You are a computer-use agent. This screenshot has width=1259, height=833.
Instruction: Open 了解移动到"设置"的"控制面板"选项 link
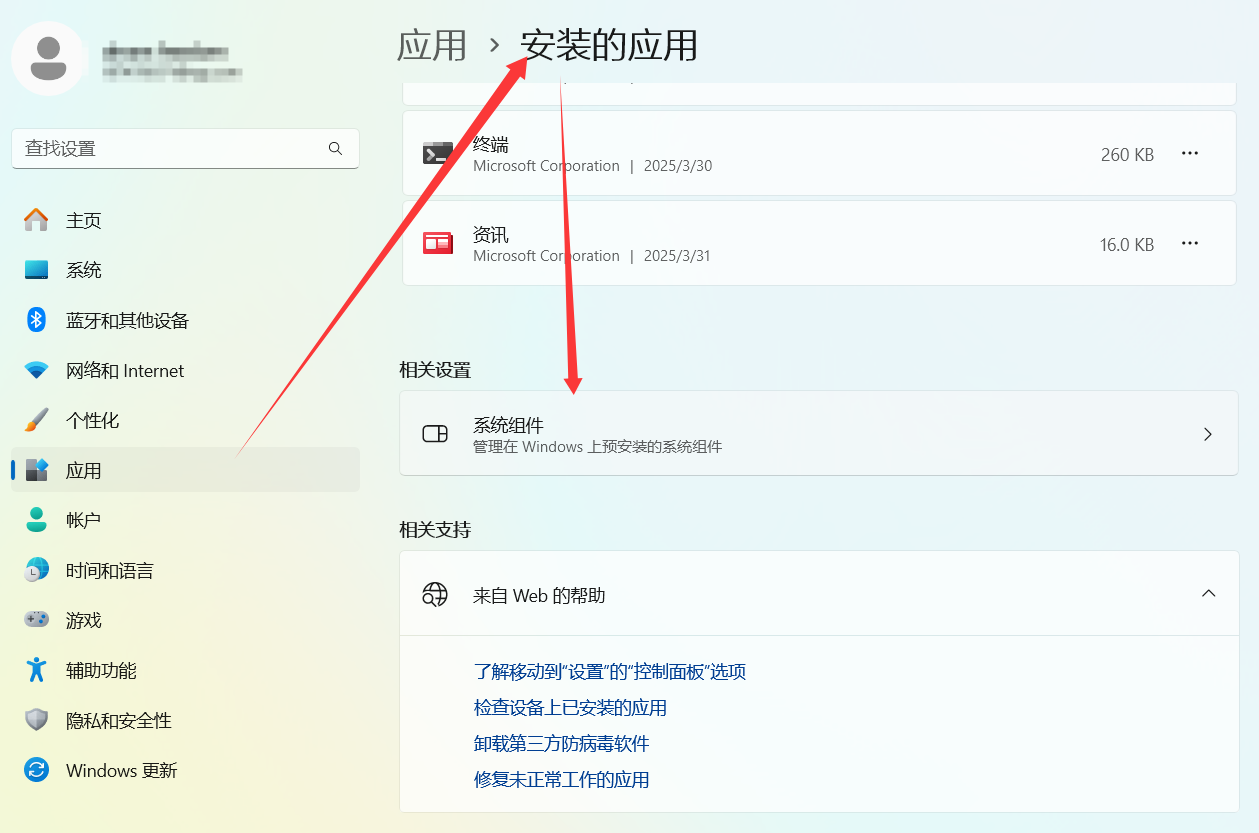(610, 671)
